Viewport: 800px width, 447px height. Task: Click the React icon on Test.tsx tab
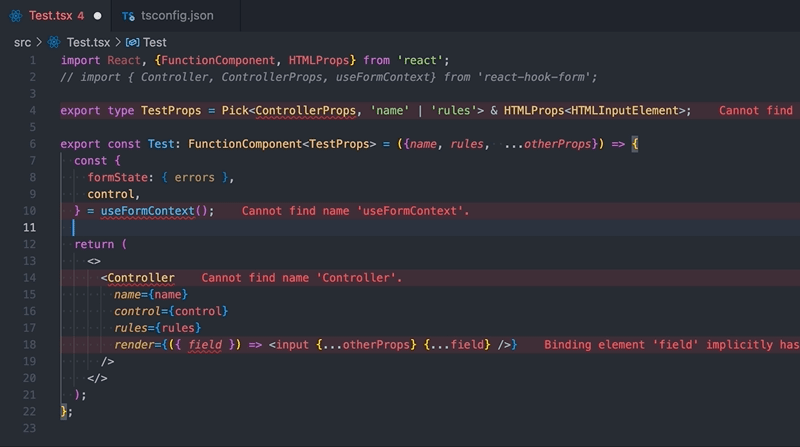point(16,16)
